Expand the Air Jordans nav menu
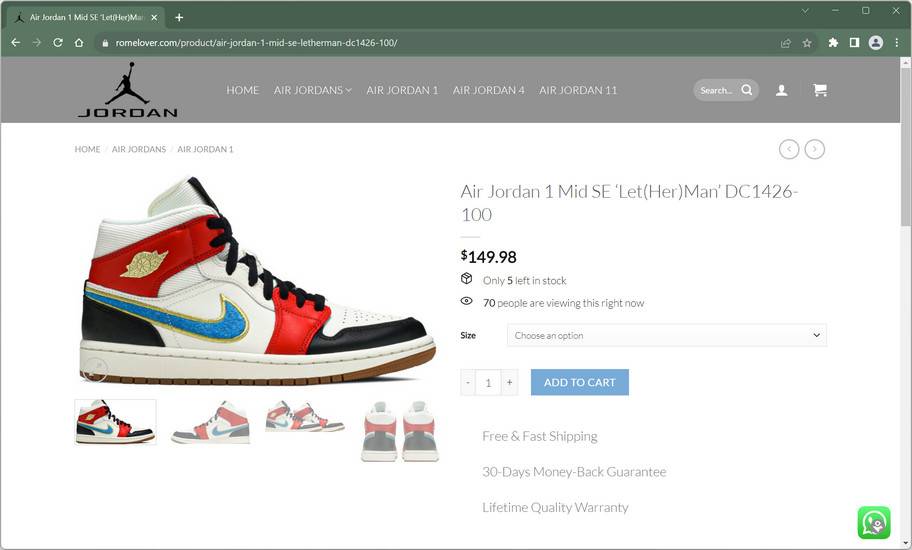The height and width of the screenshot is (550, 912). pos(312,90)
